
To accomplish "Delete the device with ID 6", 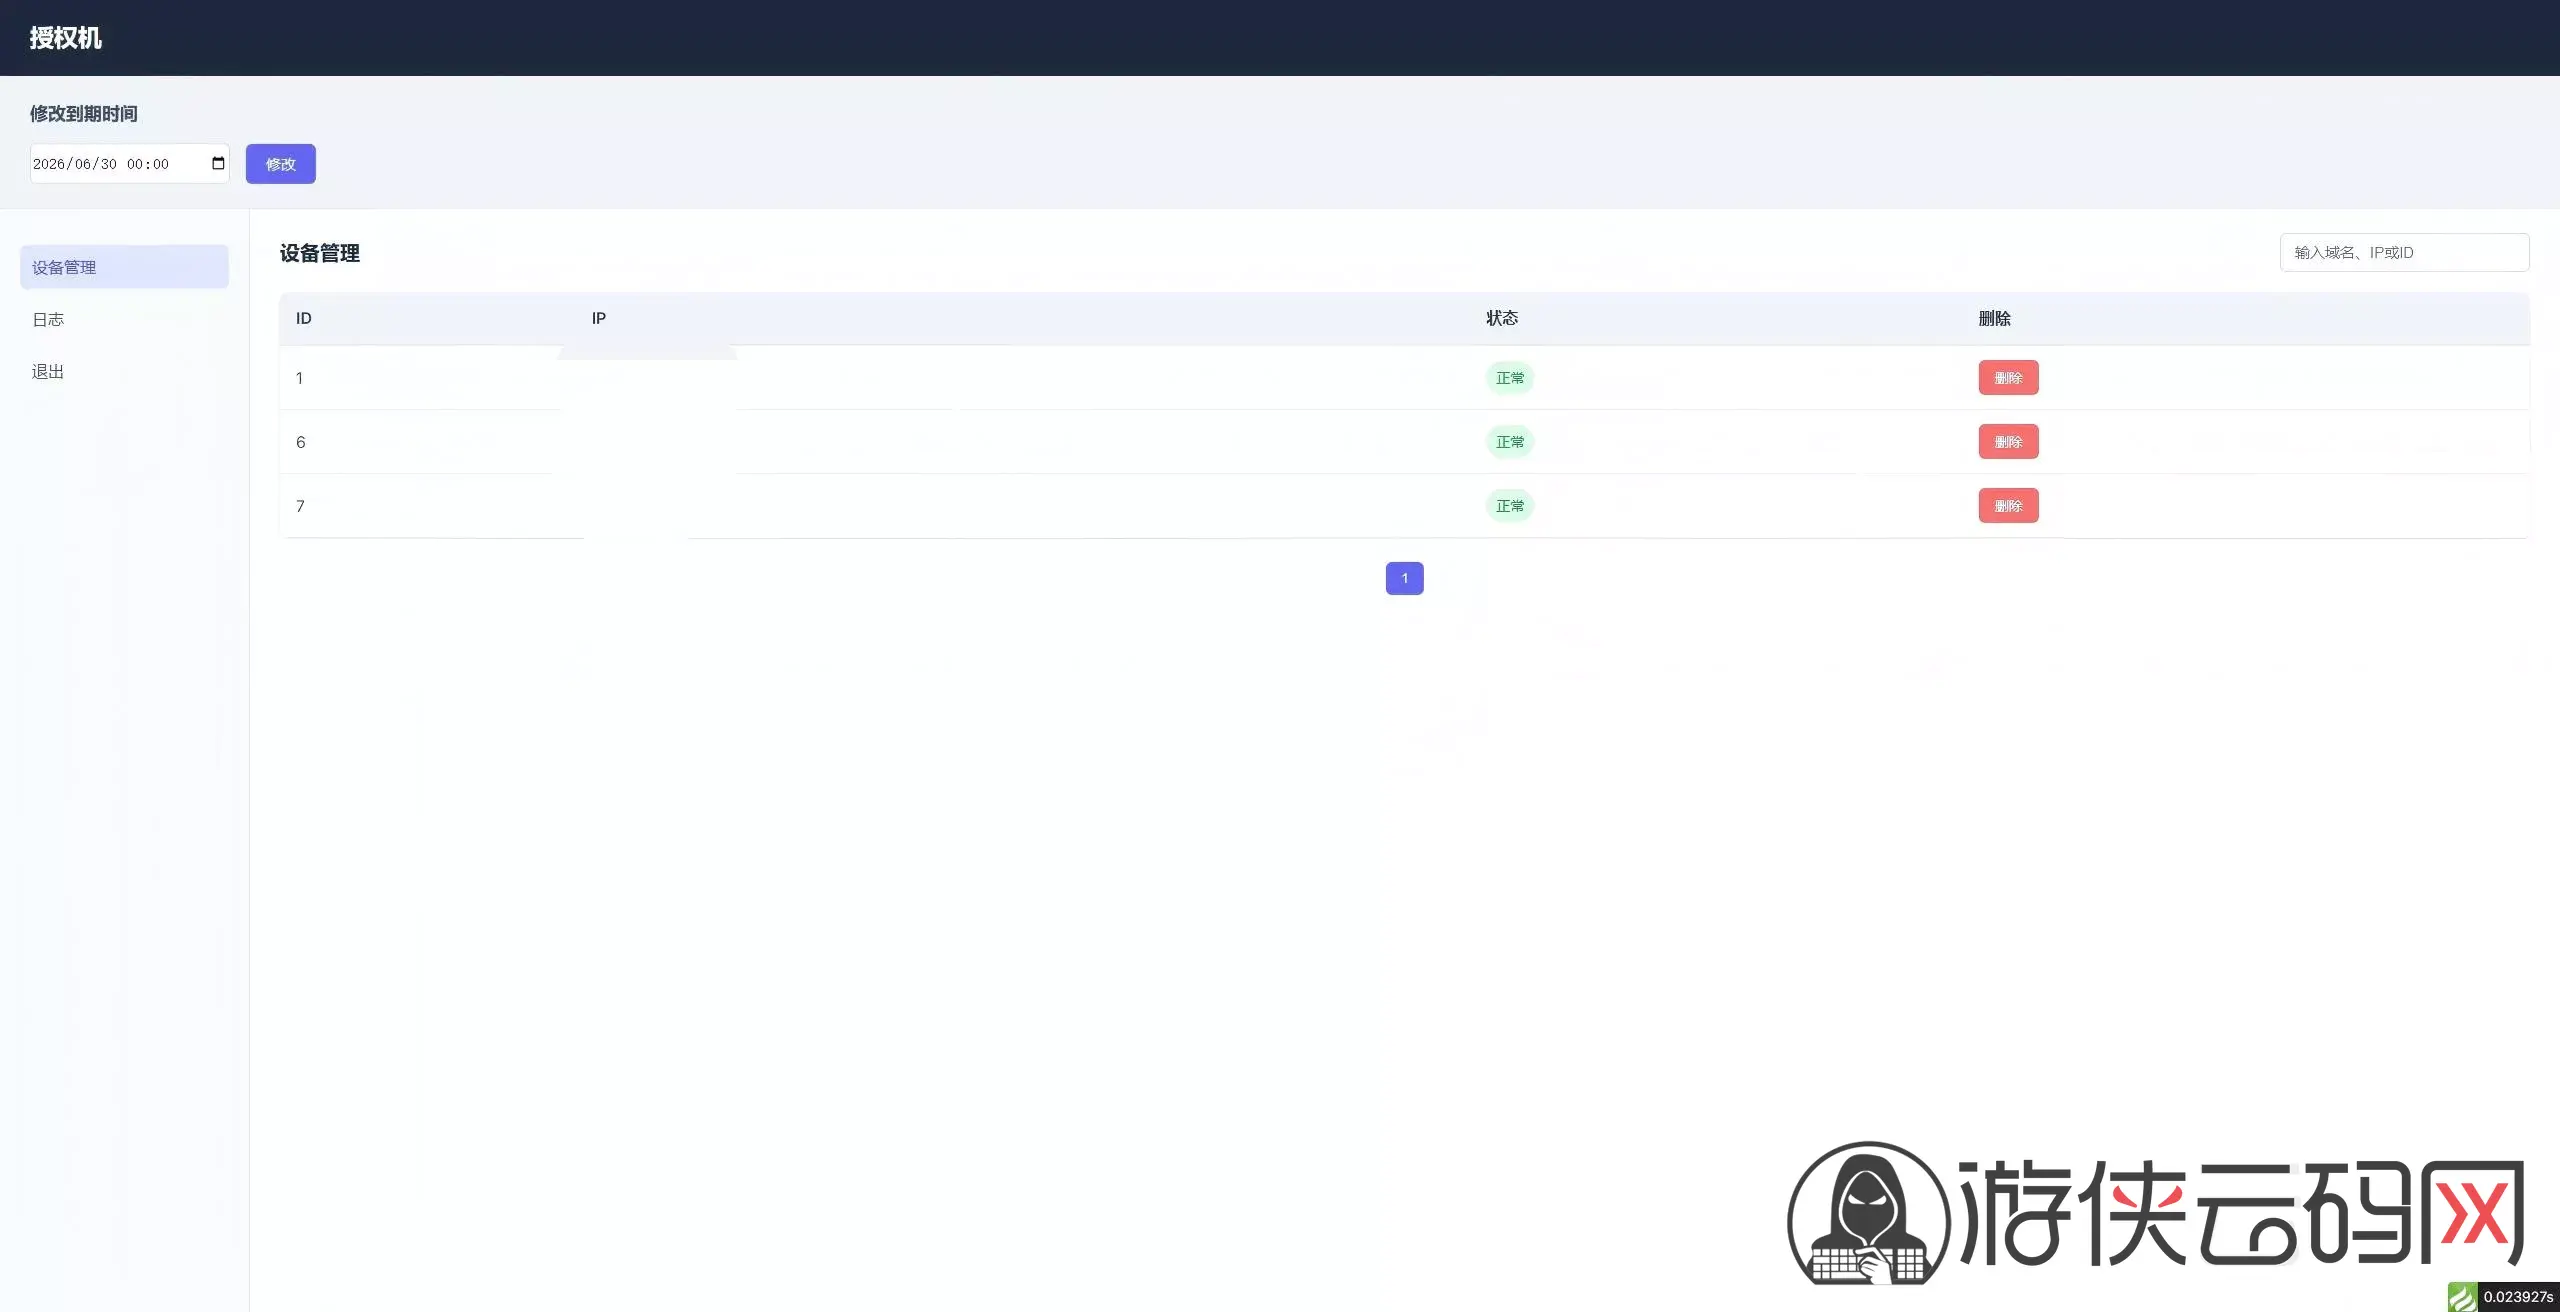I will pos(2008,442).
